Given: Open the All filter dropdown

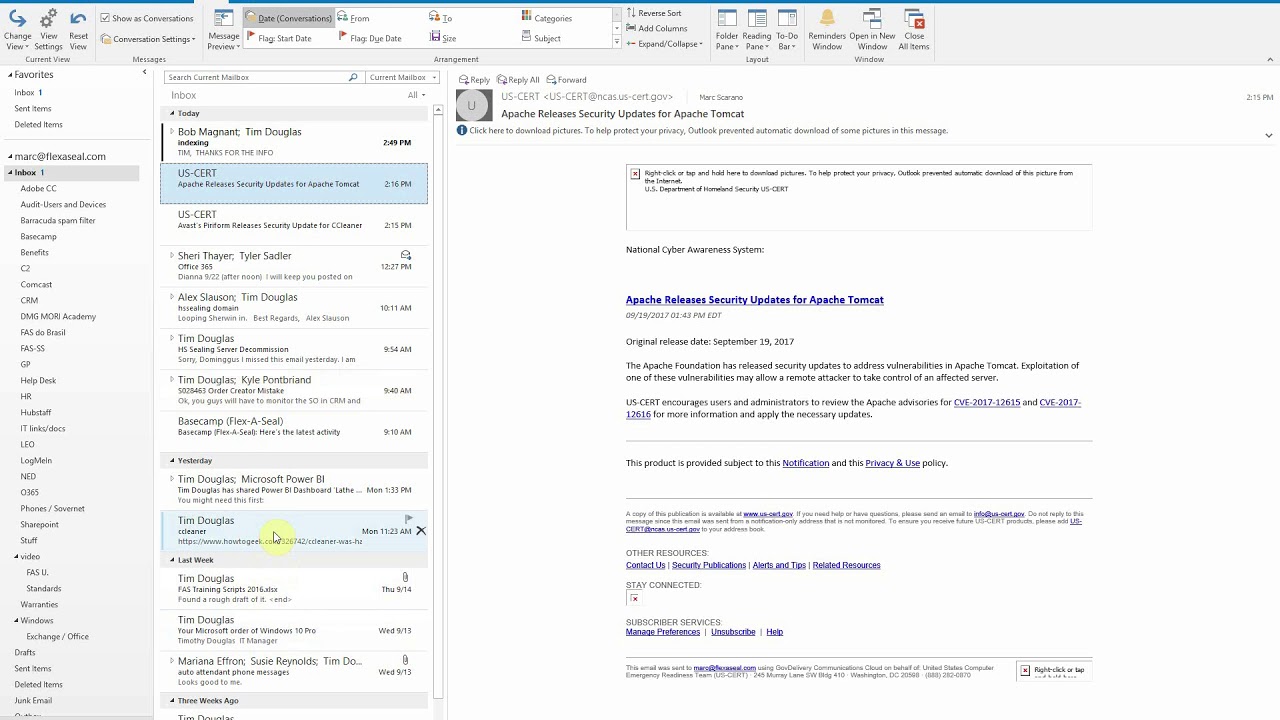Looking at the screenshot, I should point(416,95).
